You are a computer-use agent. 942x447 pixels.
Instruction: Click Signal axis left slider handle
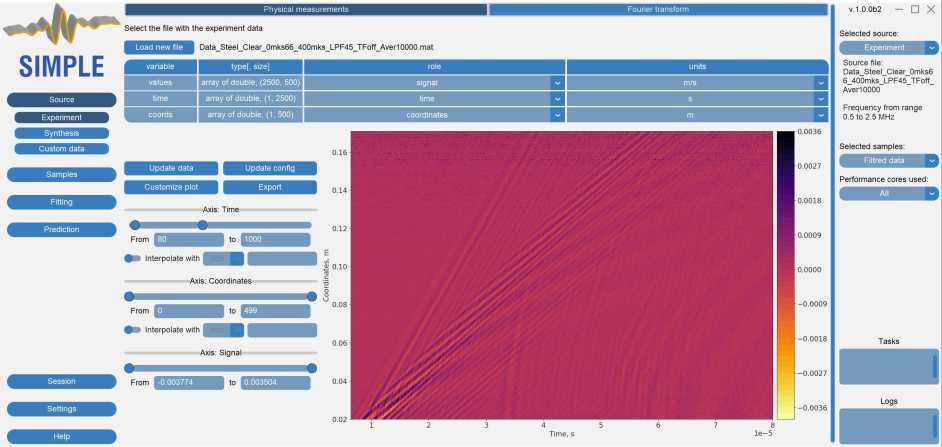click(129, 368)
